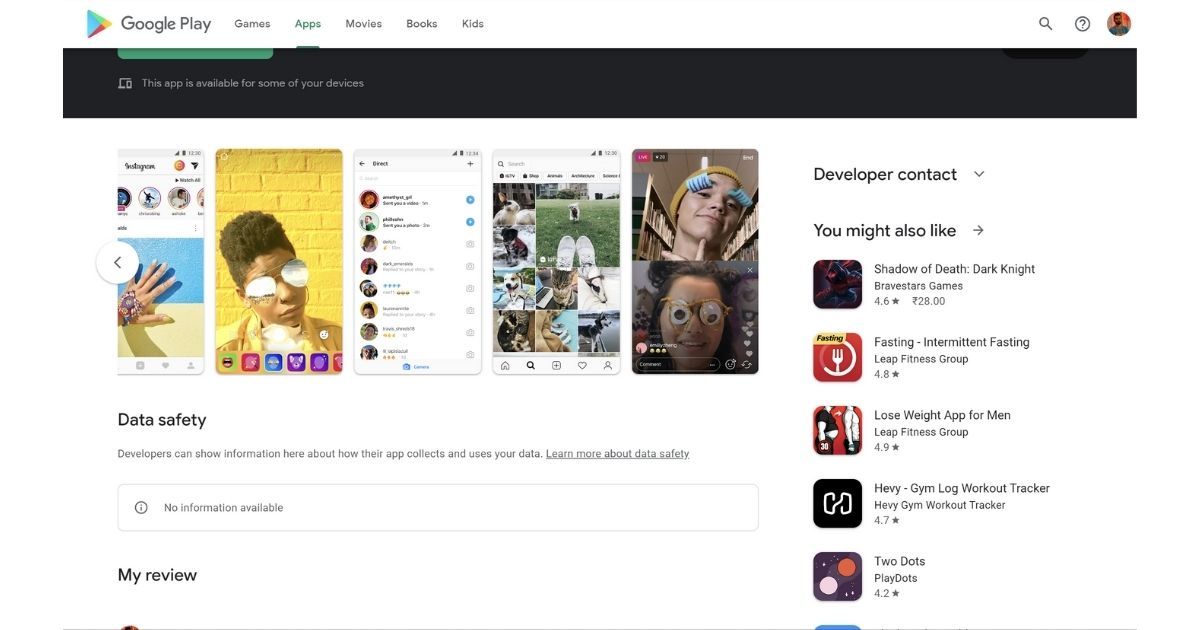Open Fasting - Intermittent Fasting app icon
This screenshot has width=1200, height=630.
837,358
